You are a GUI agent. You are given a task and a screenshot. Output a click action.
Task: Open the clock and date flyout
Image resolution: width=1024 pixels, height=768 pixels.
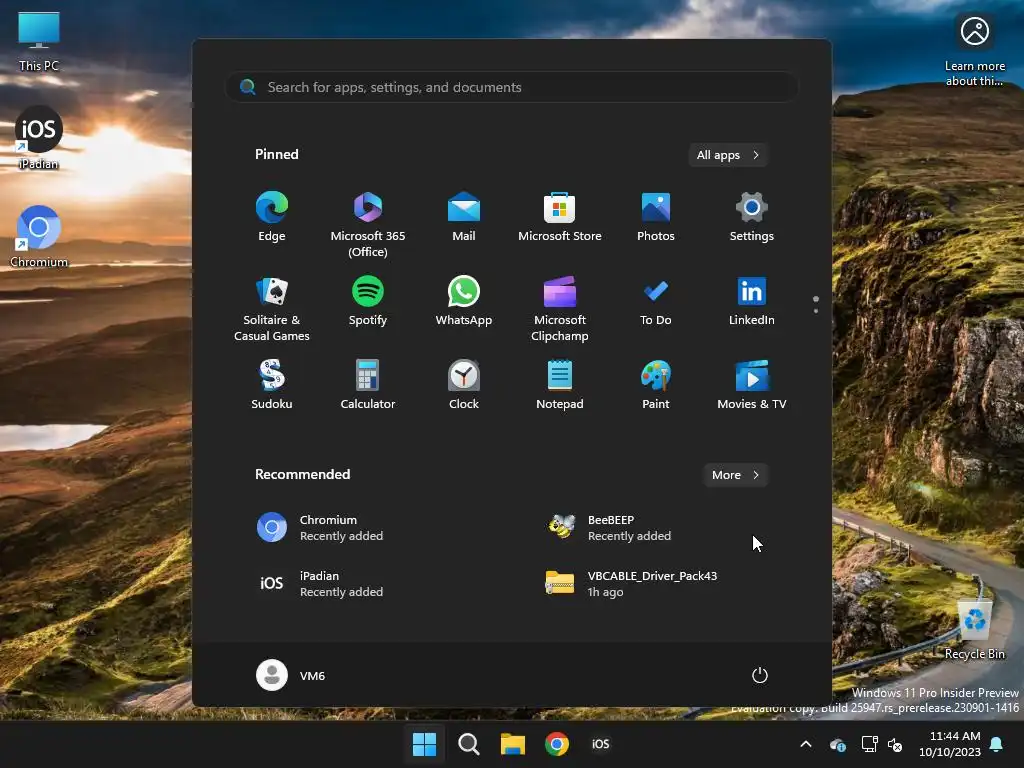coord(950,744)
